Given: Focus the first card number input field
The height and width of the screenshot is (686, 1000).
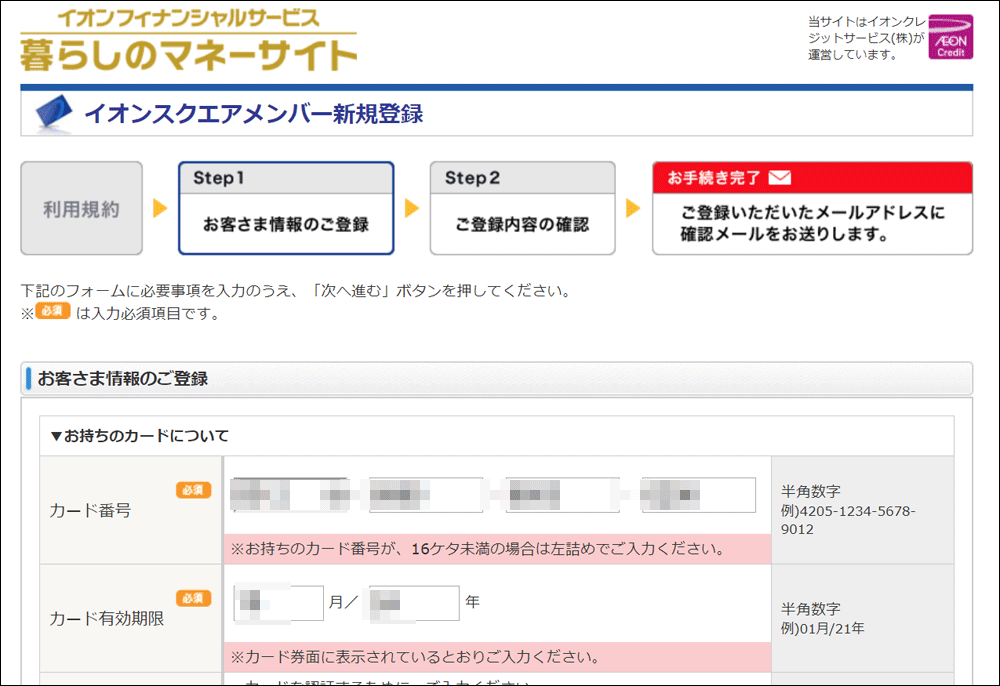Looking at the screenshot, I should coord(289,495).
